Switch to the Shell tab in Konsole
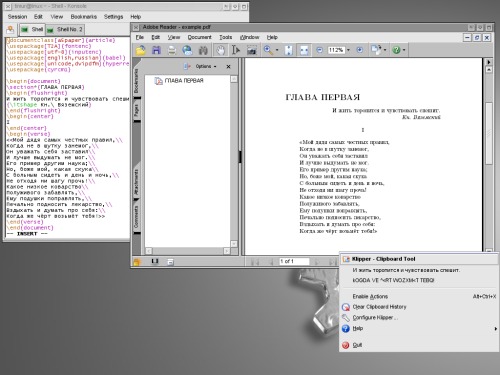This screenshot has width=500, height=375. pos(32,30)
